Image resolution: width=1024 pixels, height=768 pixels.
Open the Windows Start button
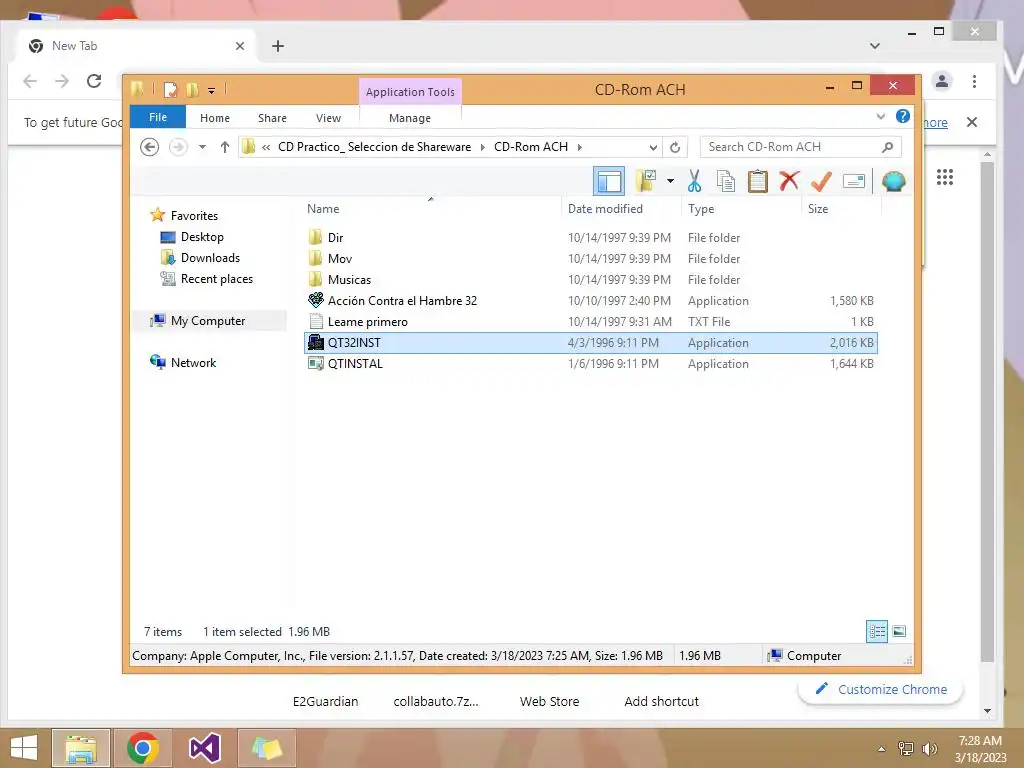click(x=24, y=748)
